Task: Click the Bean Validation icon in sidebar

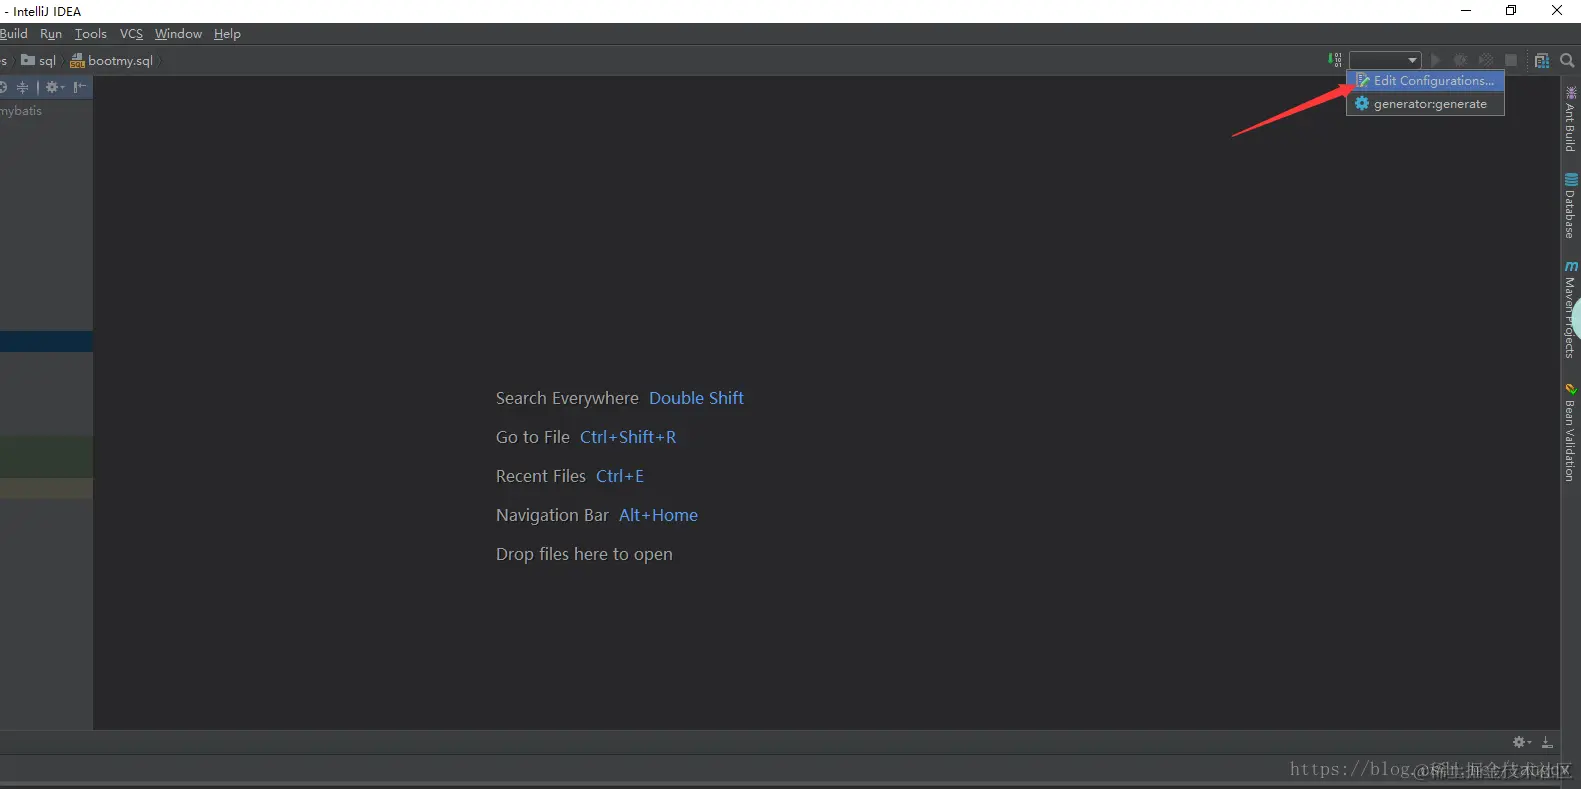Action: (x=1570, y=390)
